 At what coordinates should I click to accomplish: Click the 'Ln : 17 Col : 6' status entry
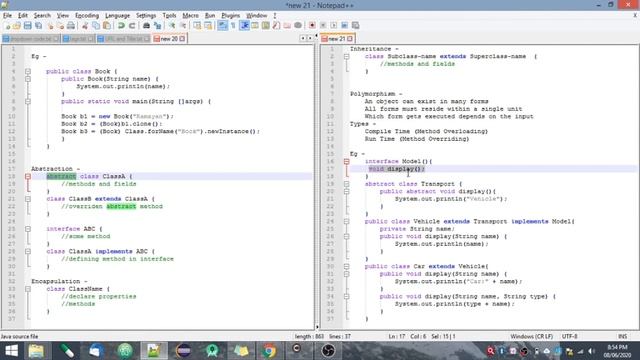coord(407,336)
